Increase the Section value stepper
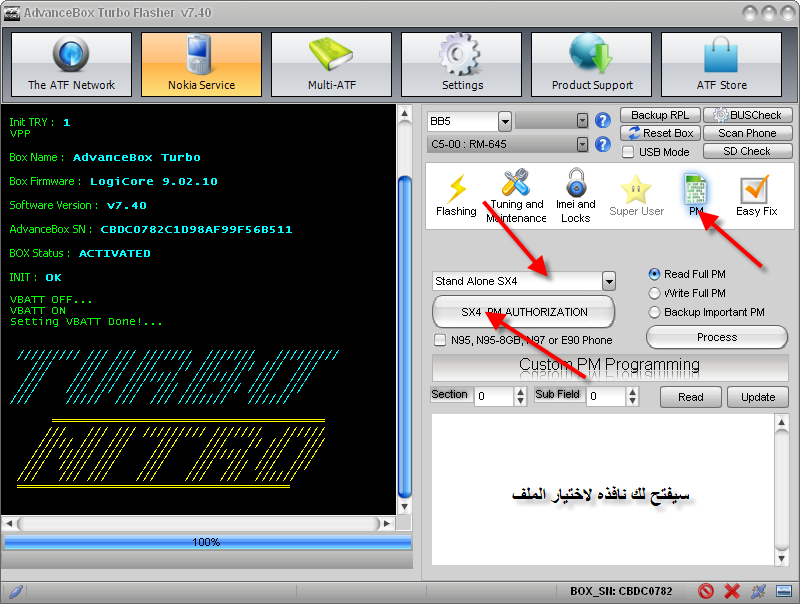 (x=520, y=392)
